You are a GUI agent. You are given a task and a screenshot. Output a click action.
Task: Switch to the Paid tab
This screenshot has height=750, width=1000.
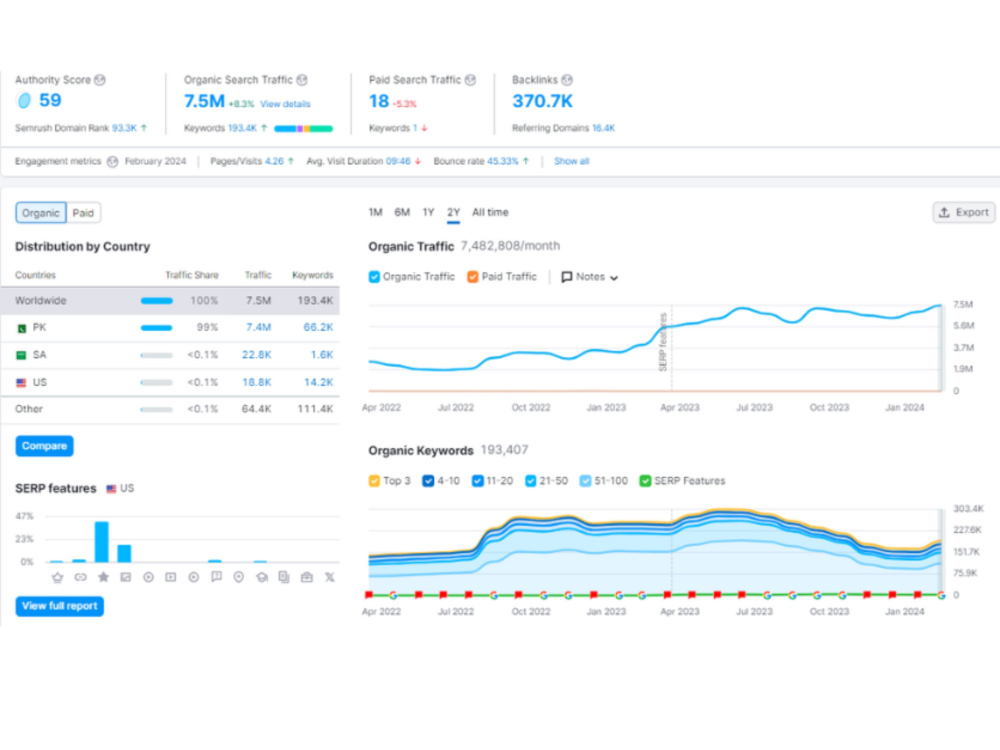pos(83,213)
